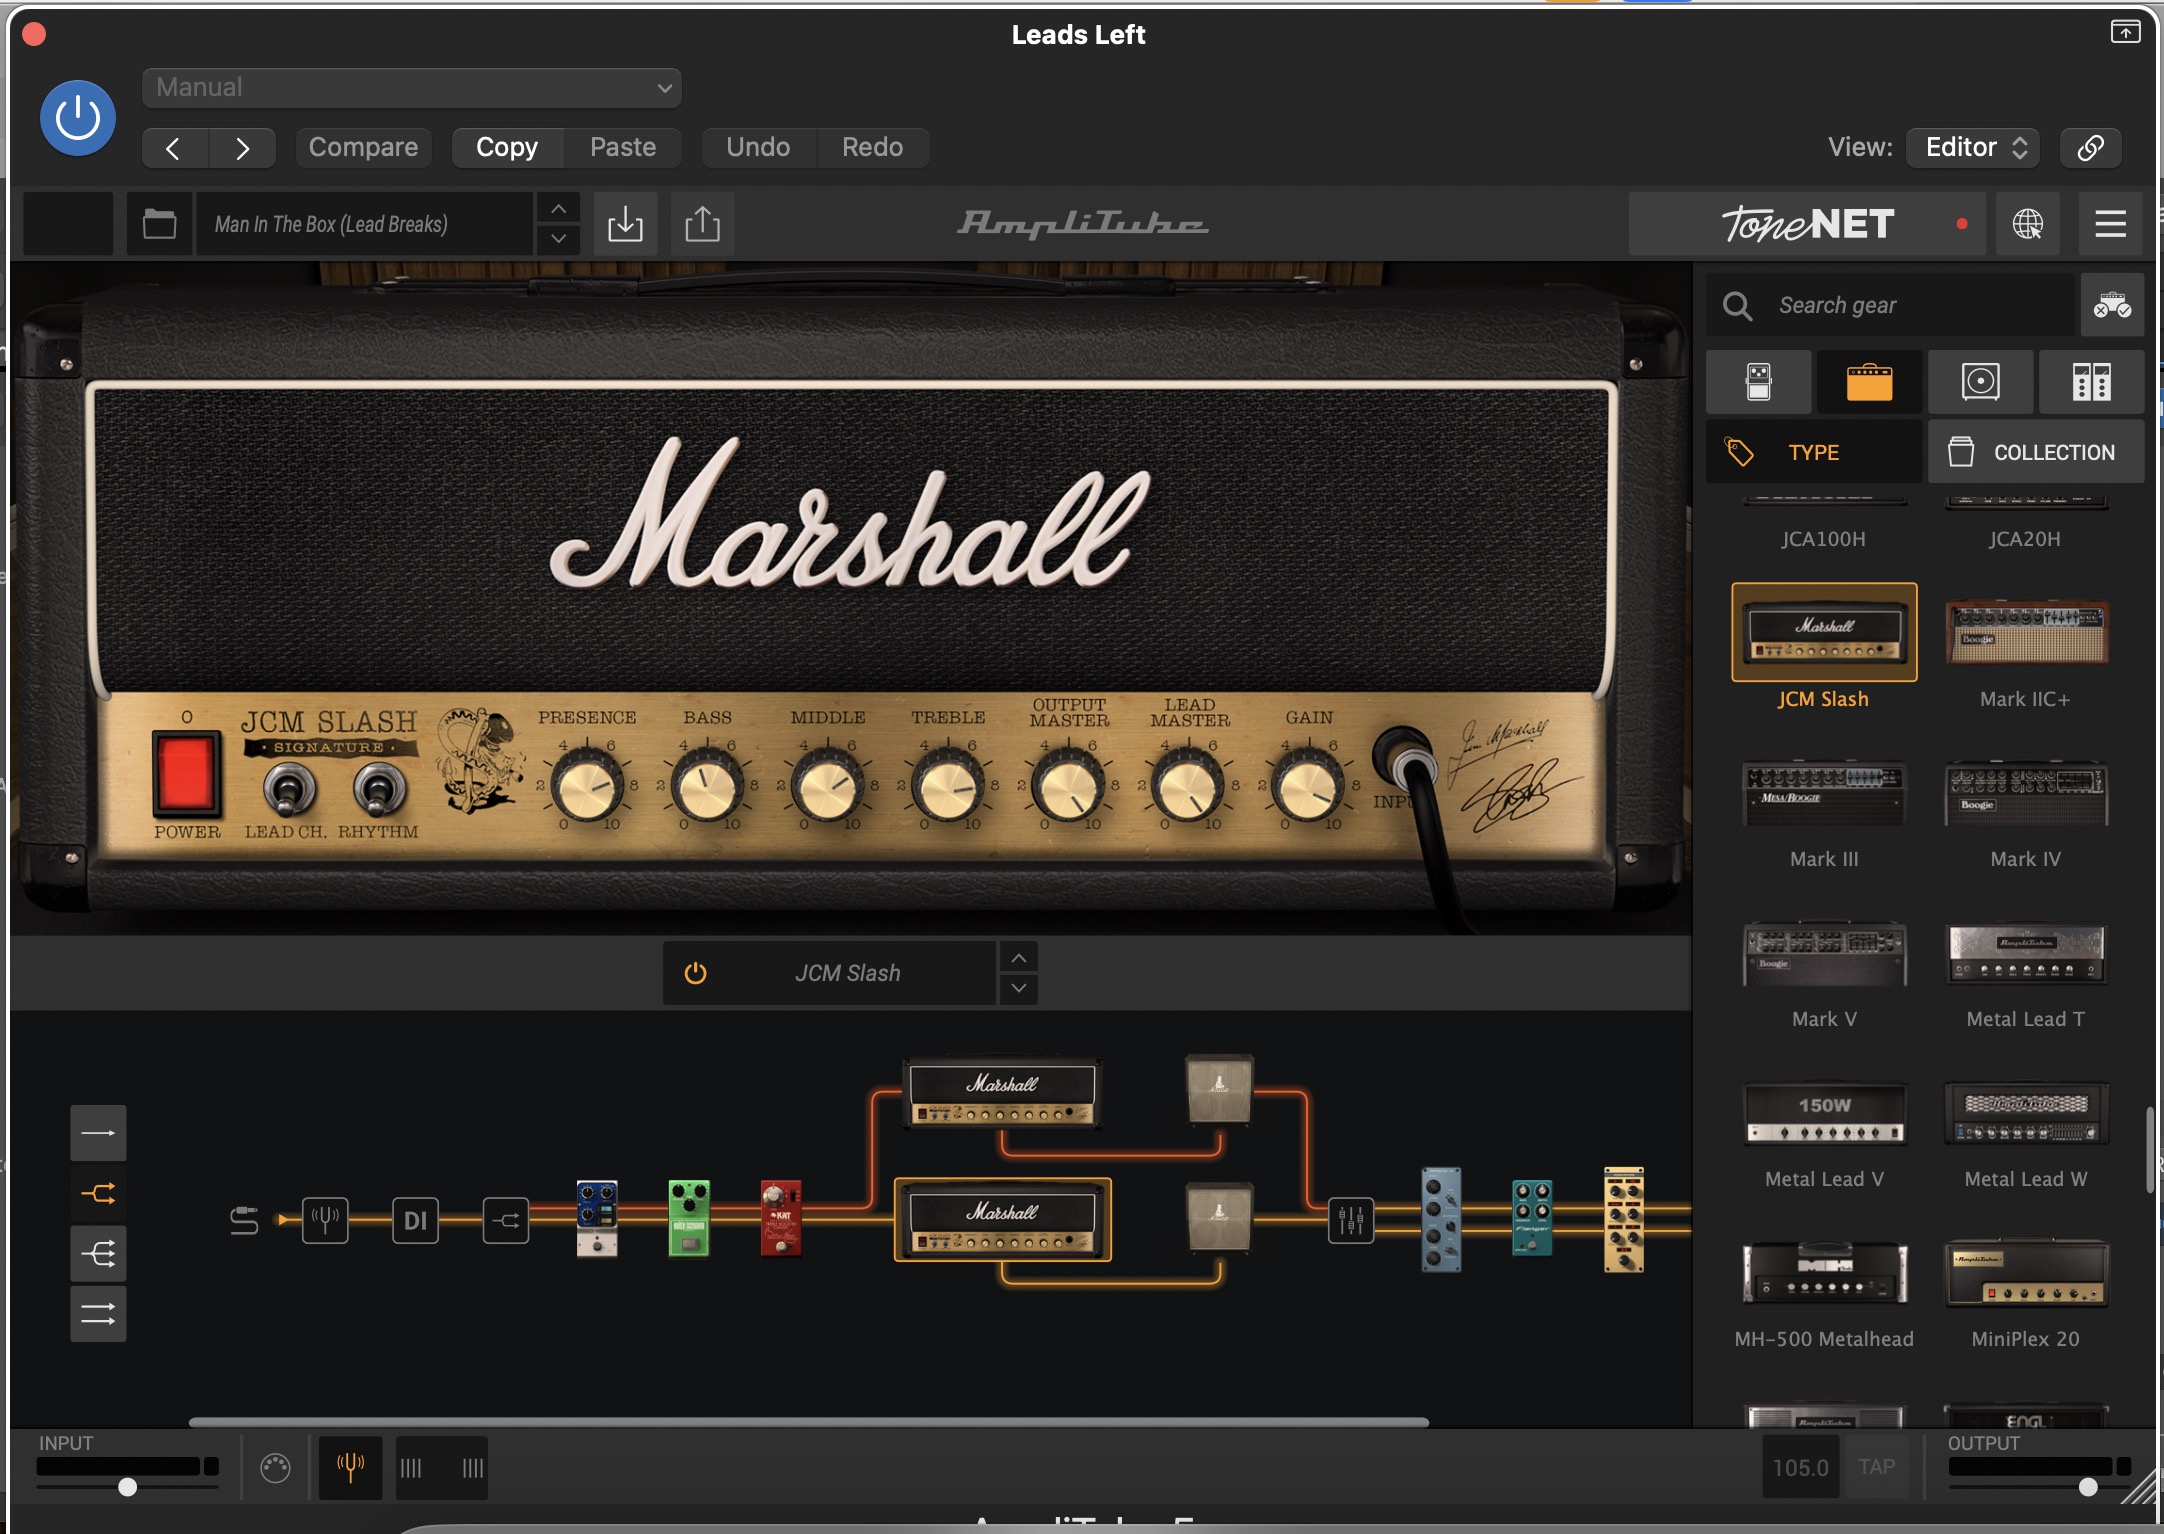Click the mixer block in chain
The width and height of the screenshot is (2164, 1534).
(1351, 1220)
